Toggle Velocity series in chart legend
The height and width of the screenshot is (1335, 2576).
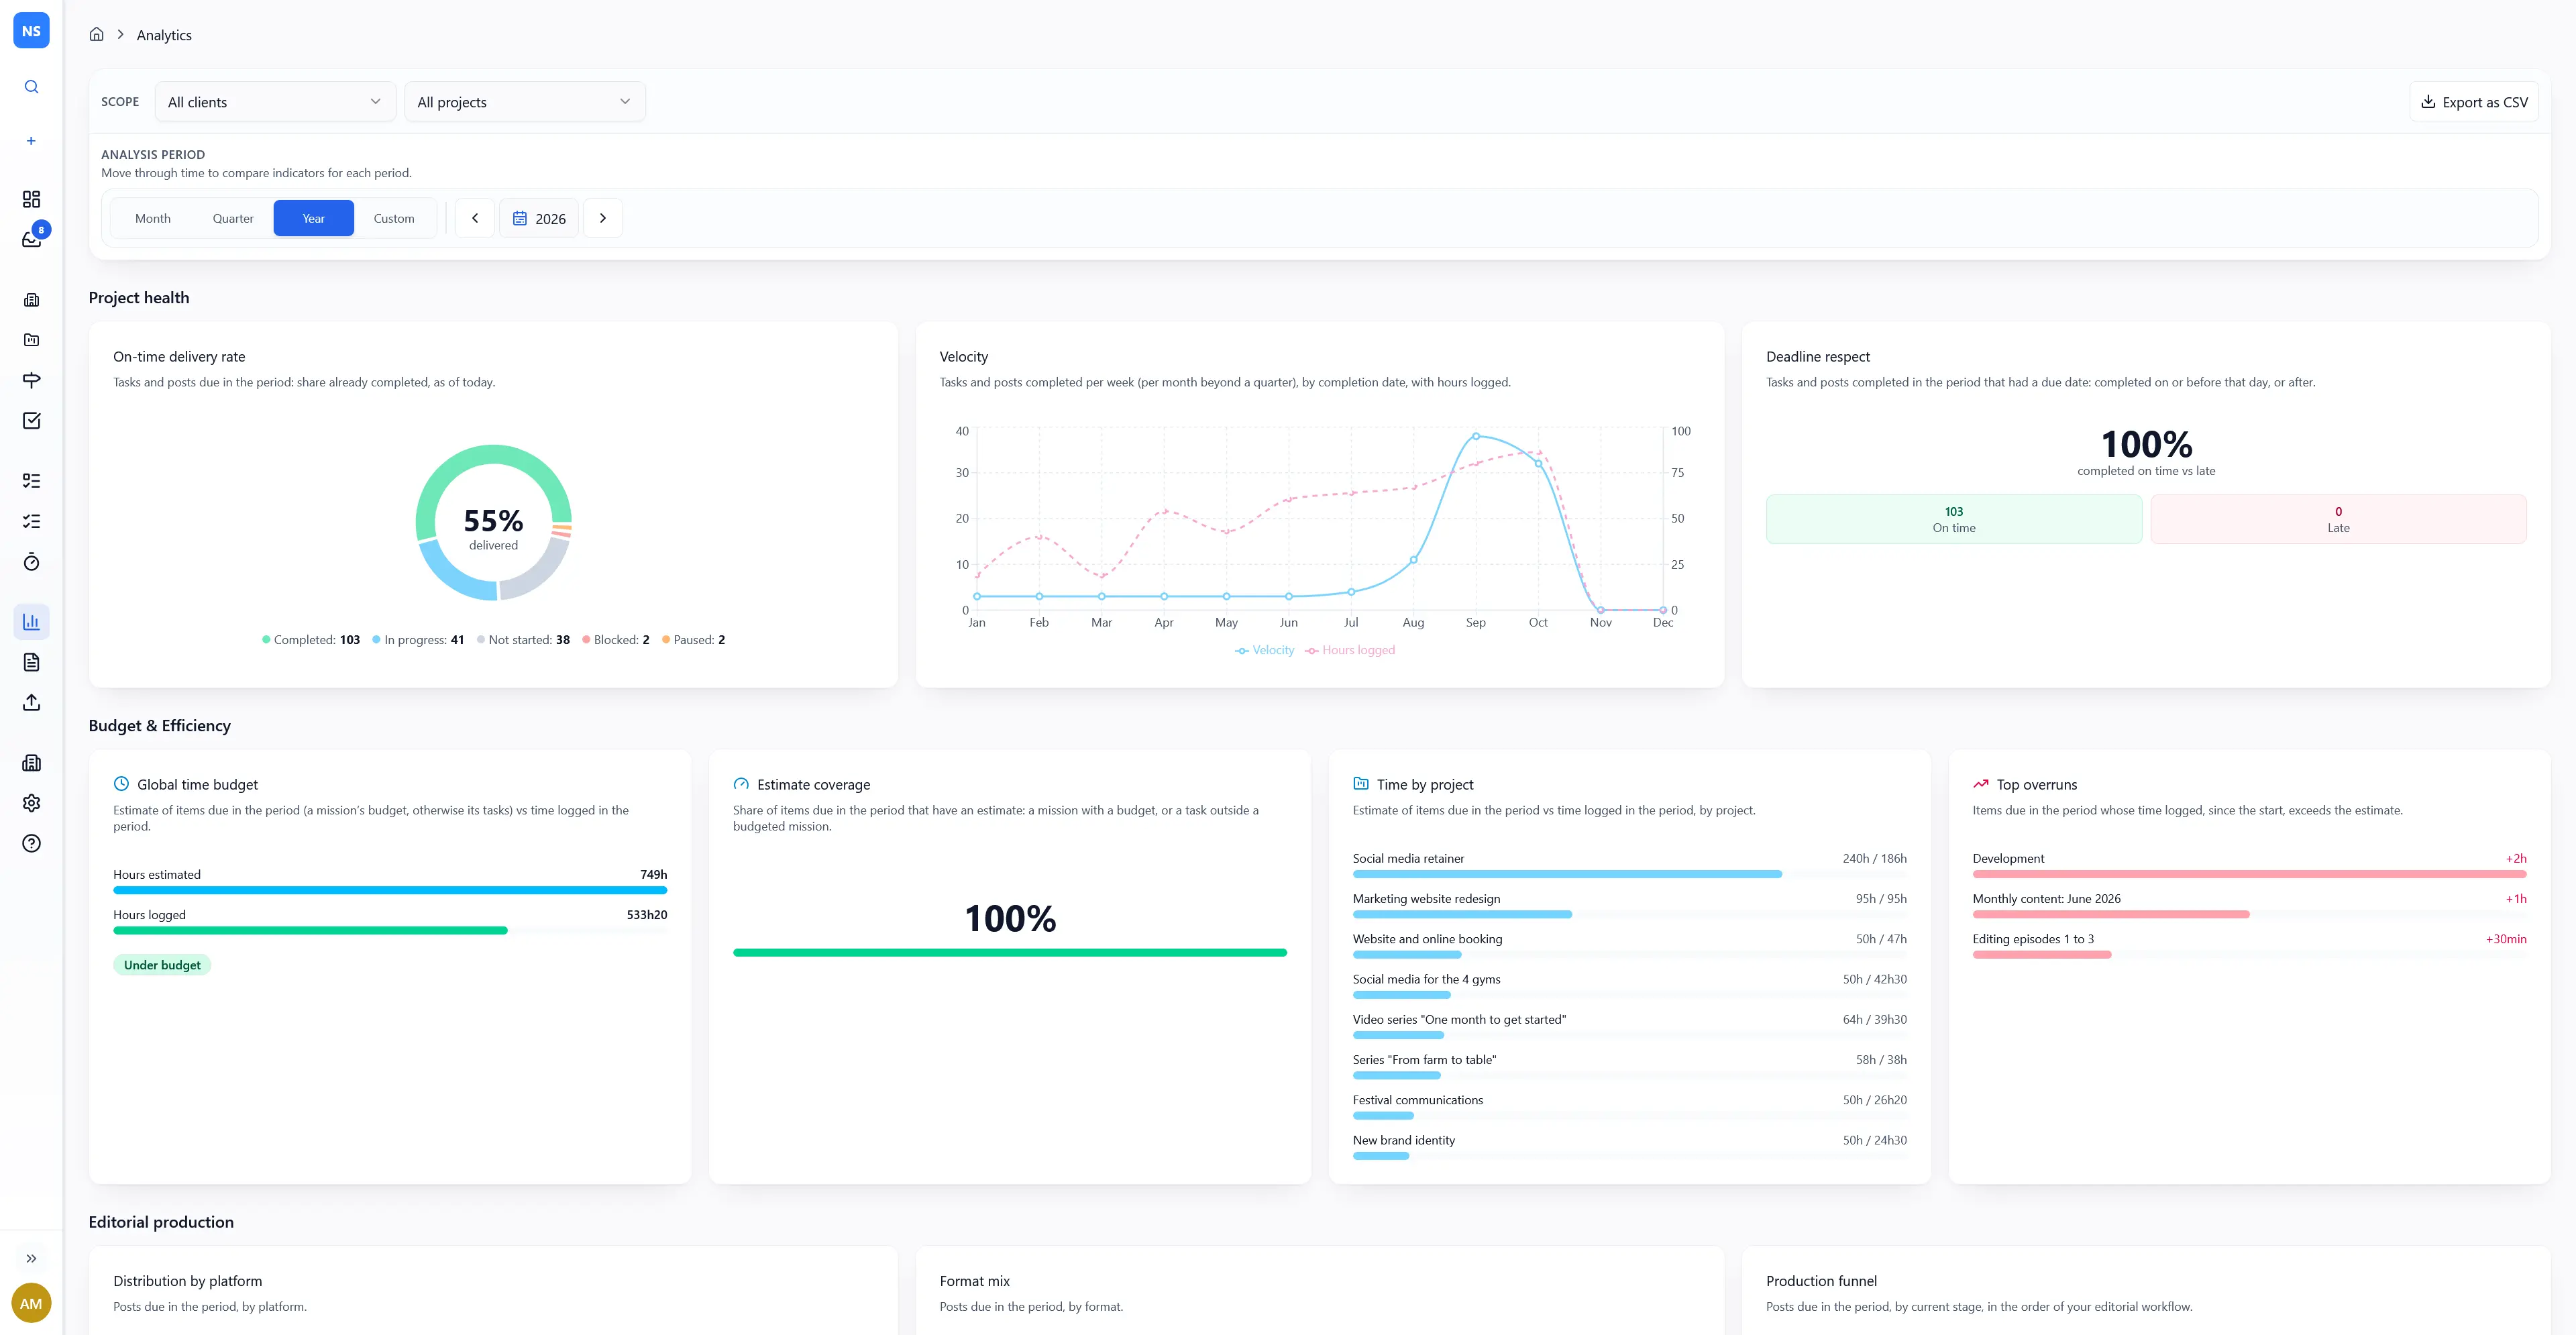(x=1265, y=650)
